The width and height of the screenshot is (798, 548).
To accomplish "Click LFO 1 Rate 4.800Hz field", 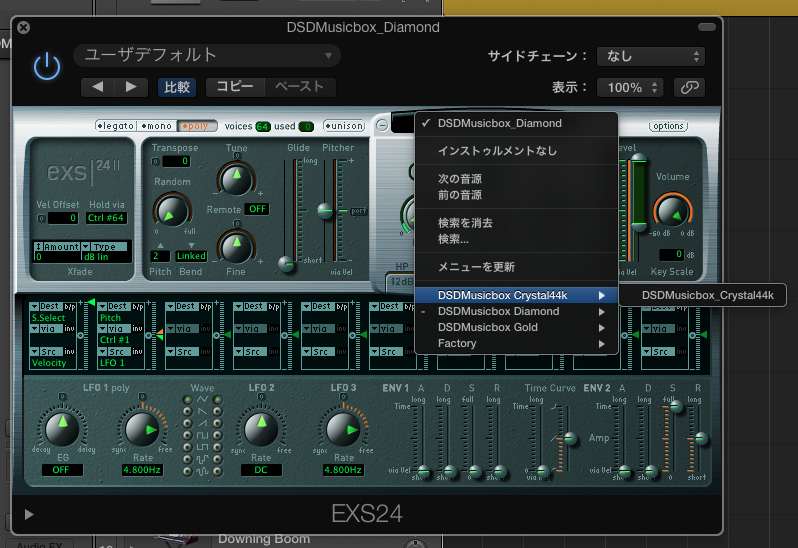I will [x=142, y=470].
